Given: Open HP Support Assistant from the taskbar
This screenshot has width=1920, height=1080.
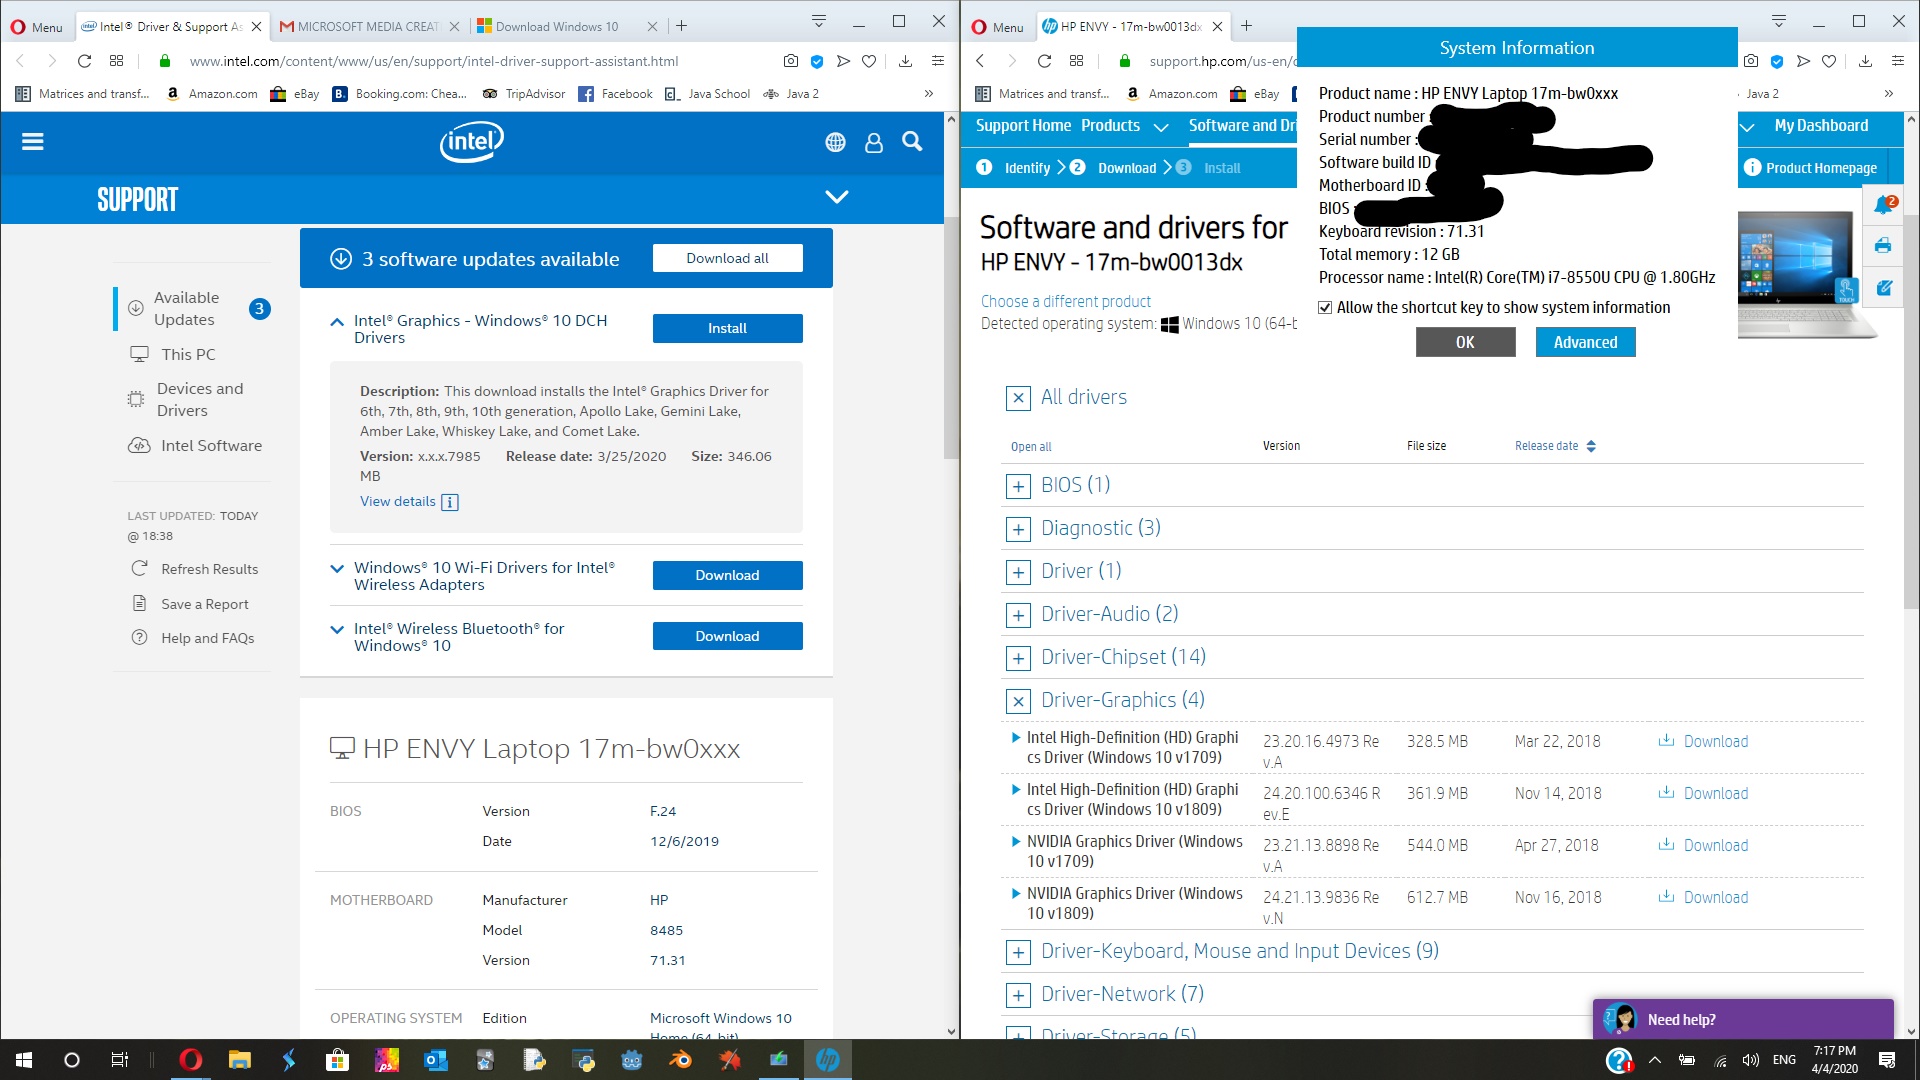Looking at the screenshot, I should click(828, 1059).
